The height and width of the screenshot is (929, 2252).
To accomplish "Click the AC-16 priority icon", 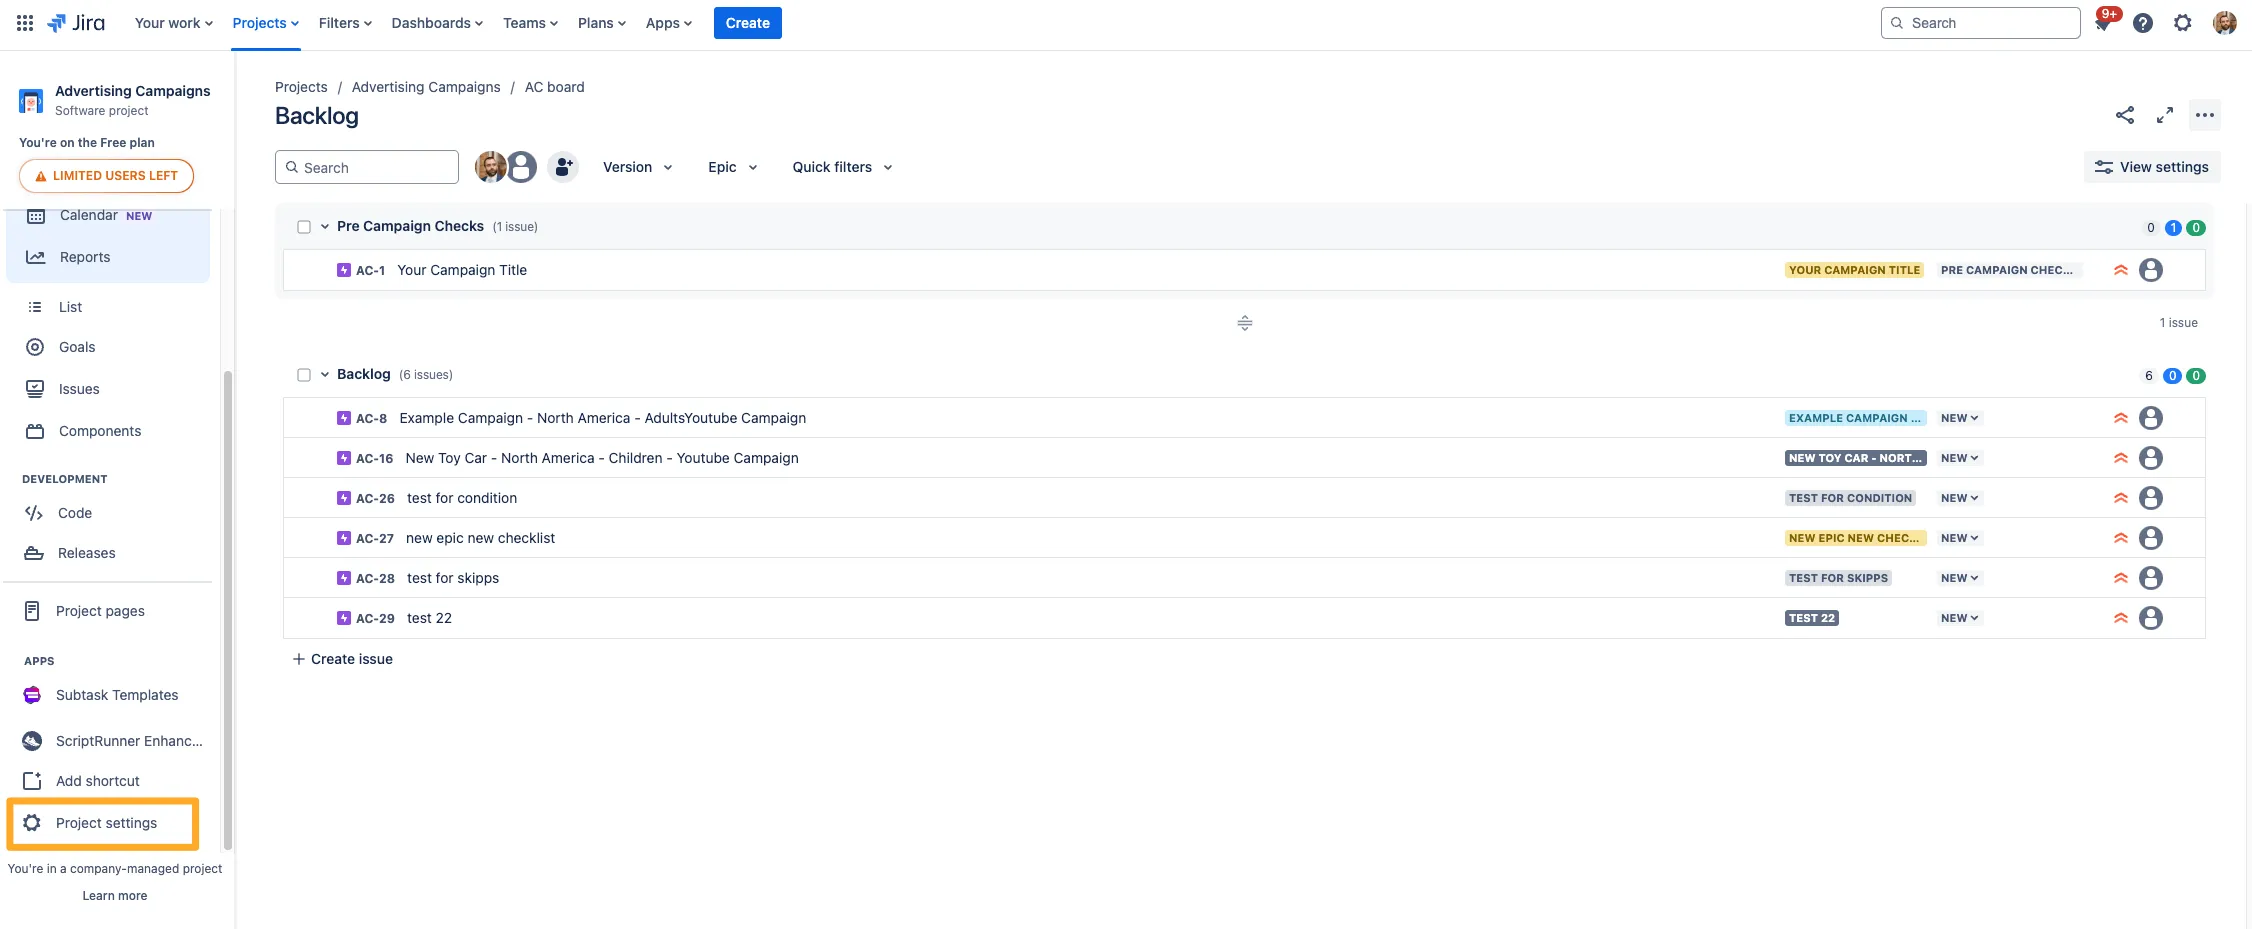I will [x=2120, y=458].
